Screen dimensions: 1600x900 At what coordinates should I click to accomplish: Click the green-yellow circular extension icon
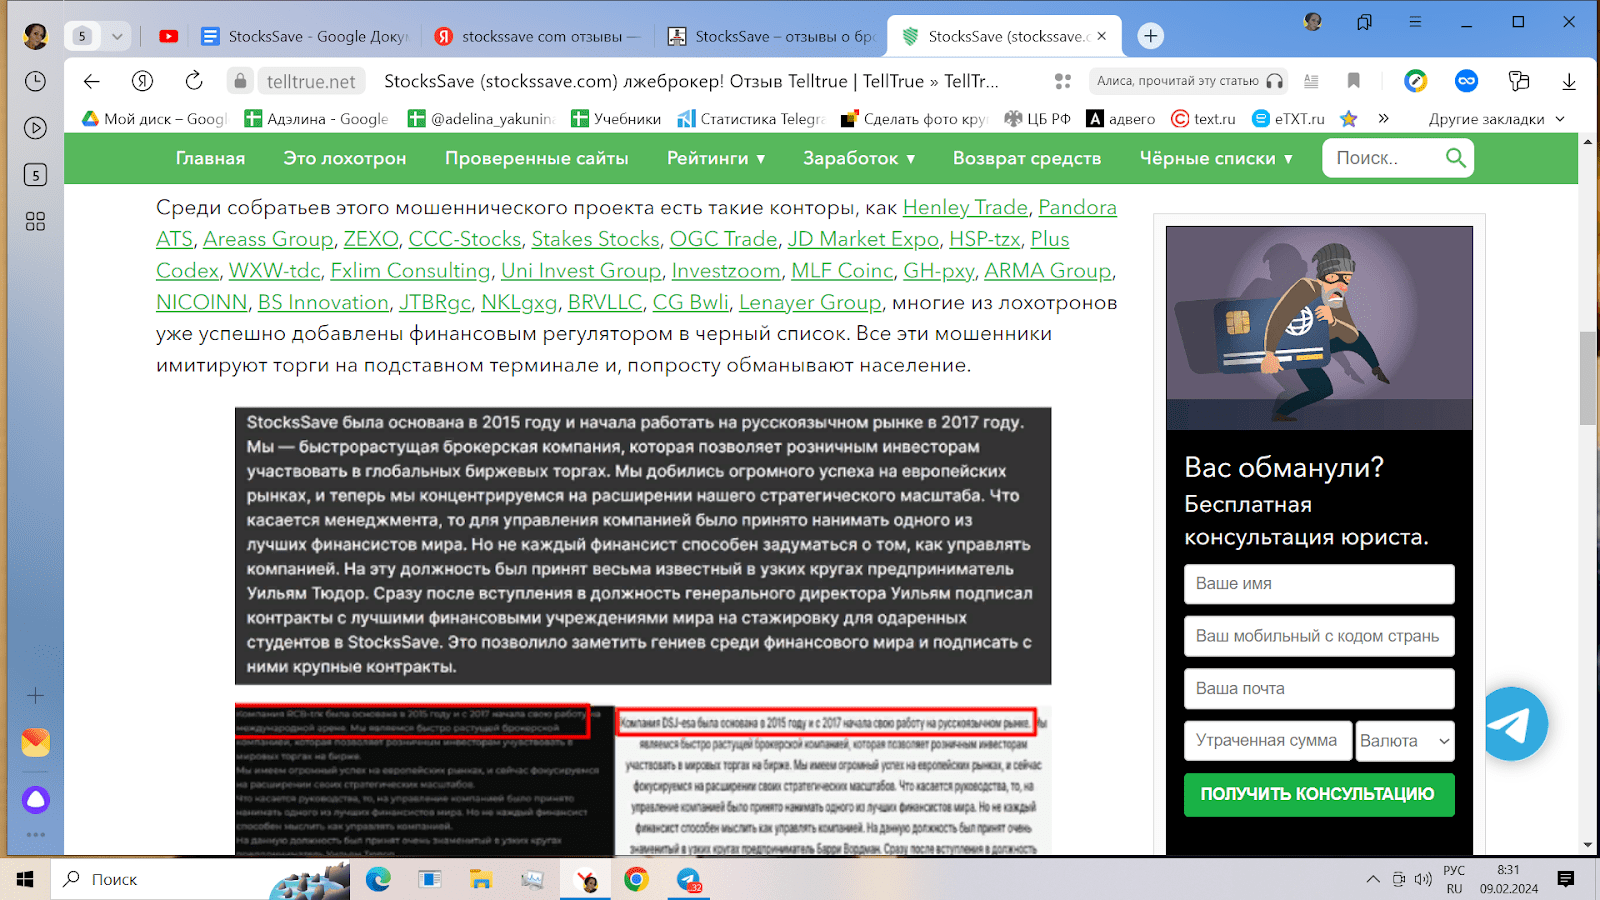[1415, 81]
